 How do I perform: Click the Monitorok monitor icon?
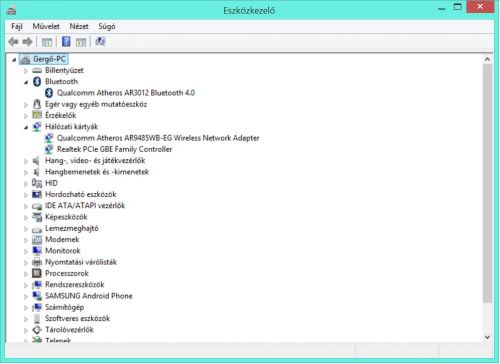[37, 250]
